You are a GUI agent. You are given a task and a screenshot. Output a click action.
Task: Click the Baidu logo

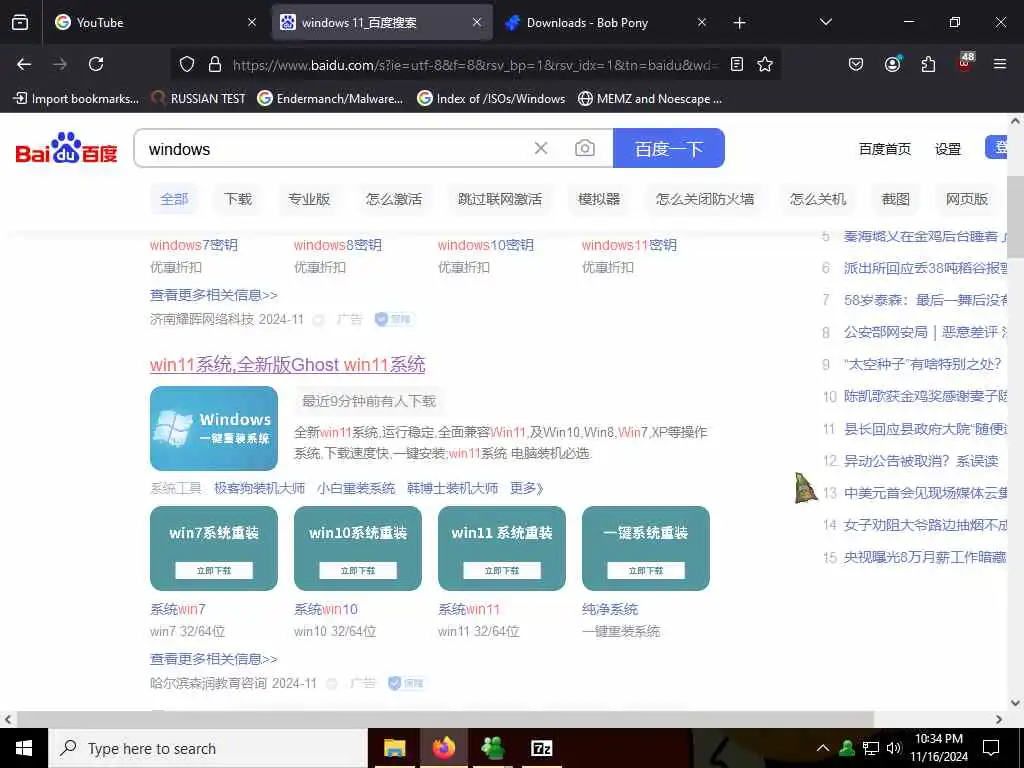point(66,148)
